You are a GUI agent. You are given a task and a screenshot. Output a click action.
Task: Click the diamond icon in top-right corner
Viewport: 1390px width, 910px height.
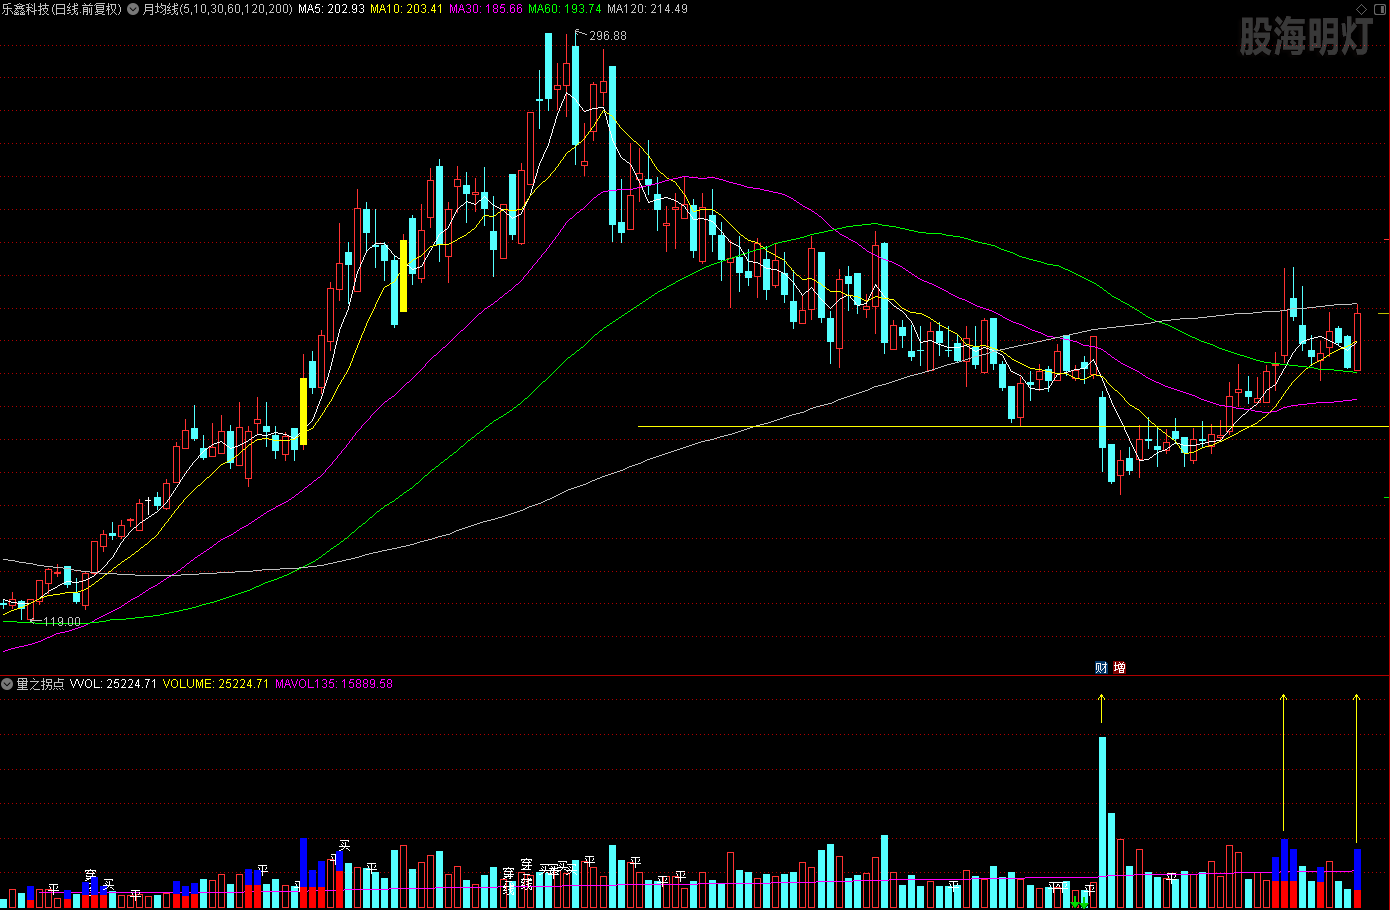1361,9
